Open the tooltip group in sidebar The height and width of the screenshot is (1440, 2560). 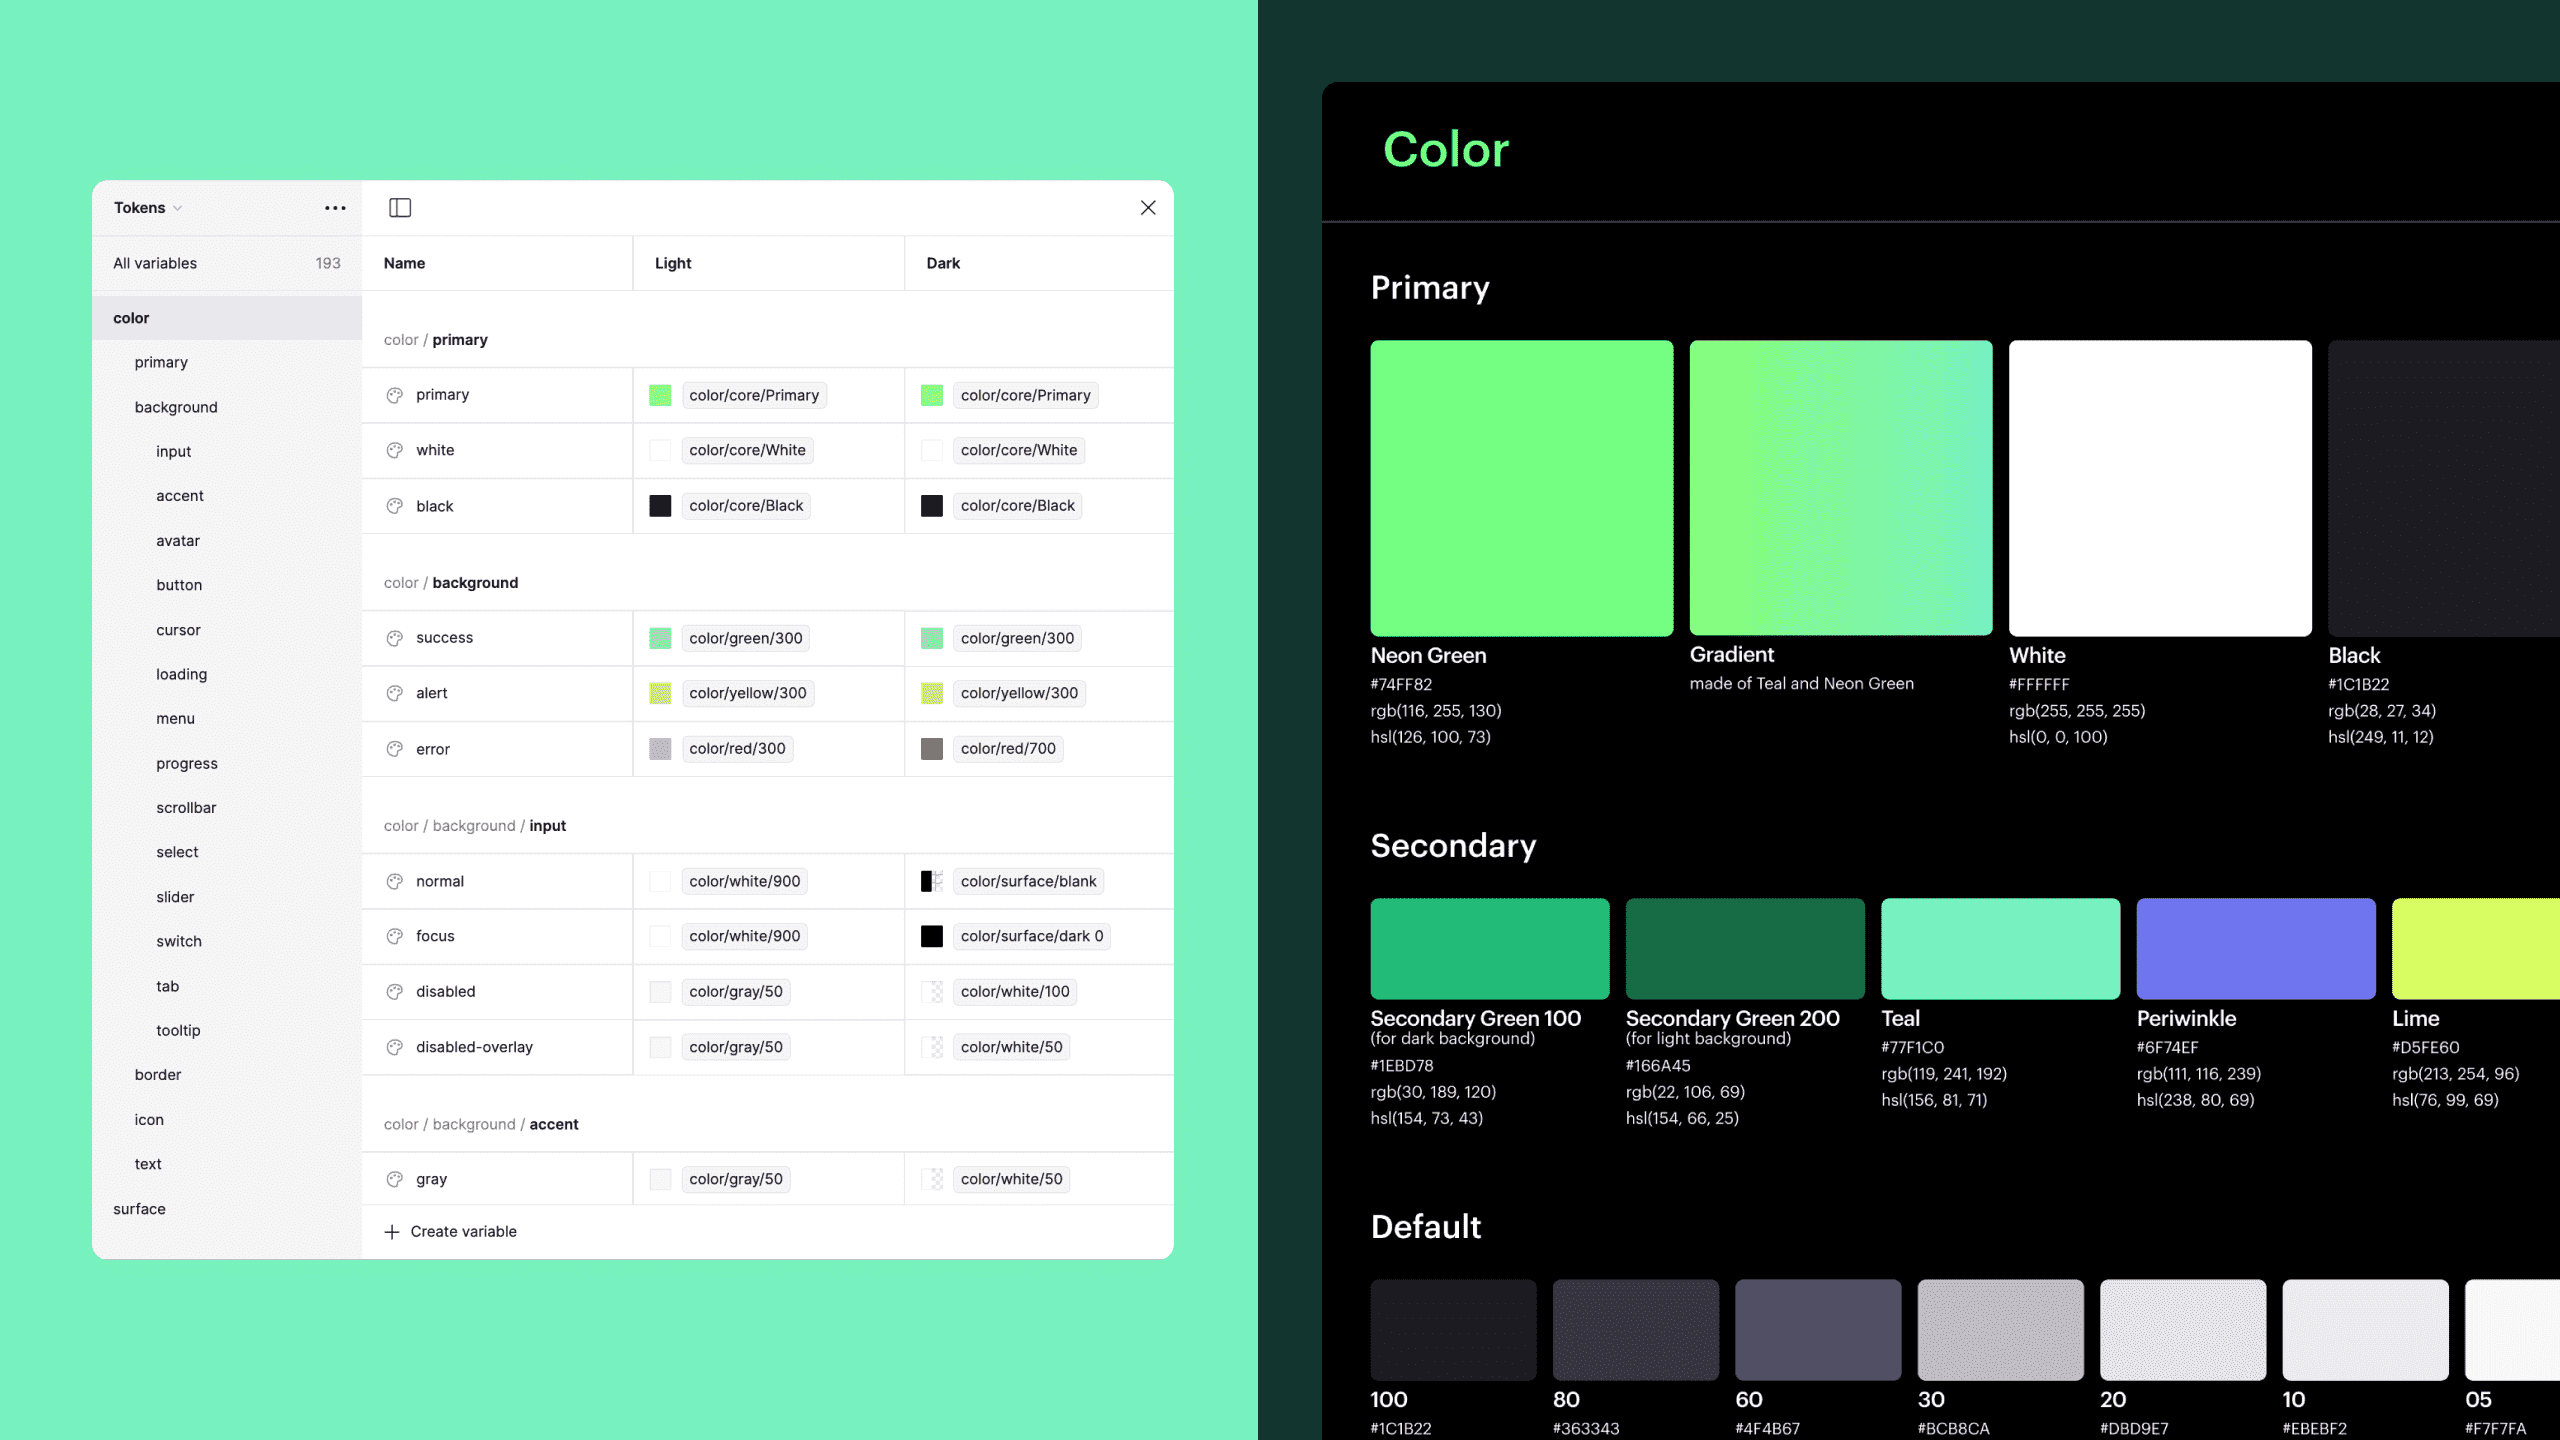(178, 1030)
